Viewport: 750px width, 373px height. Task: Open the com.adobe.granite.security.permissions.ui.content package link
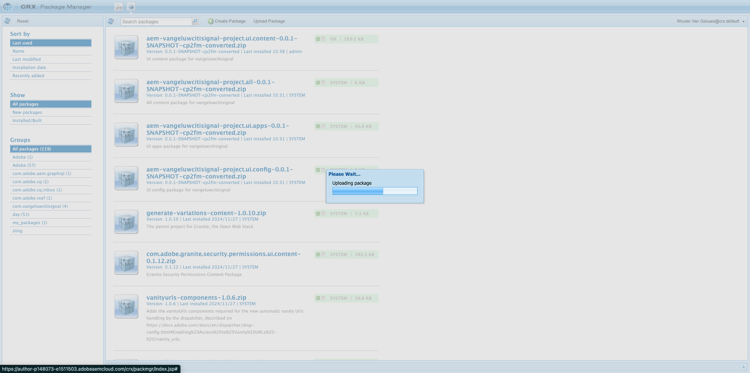(223, 257)
